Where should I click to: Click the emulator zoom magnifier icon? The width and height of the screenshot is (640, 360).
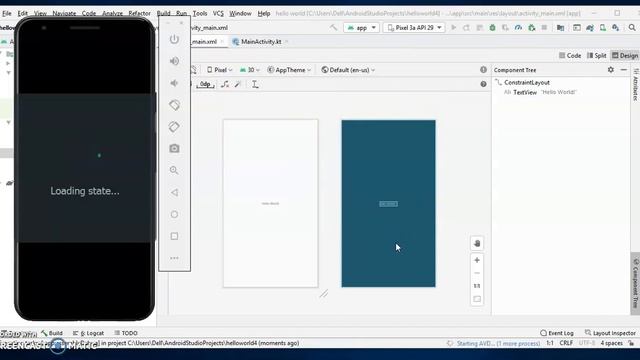click(x=174, y=170)
